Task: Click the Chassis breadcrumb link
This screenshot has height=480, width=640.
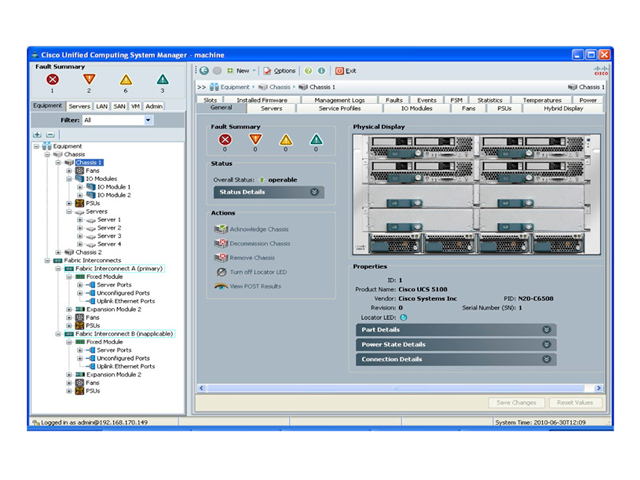Action: [x=280, y=87]
